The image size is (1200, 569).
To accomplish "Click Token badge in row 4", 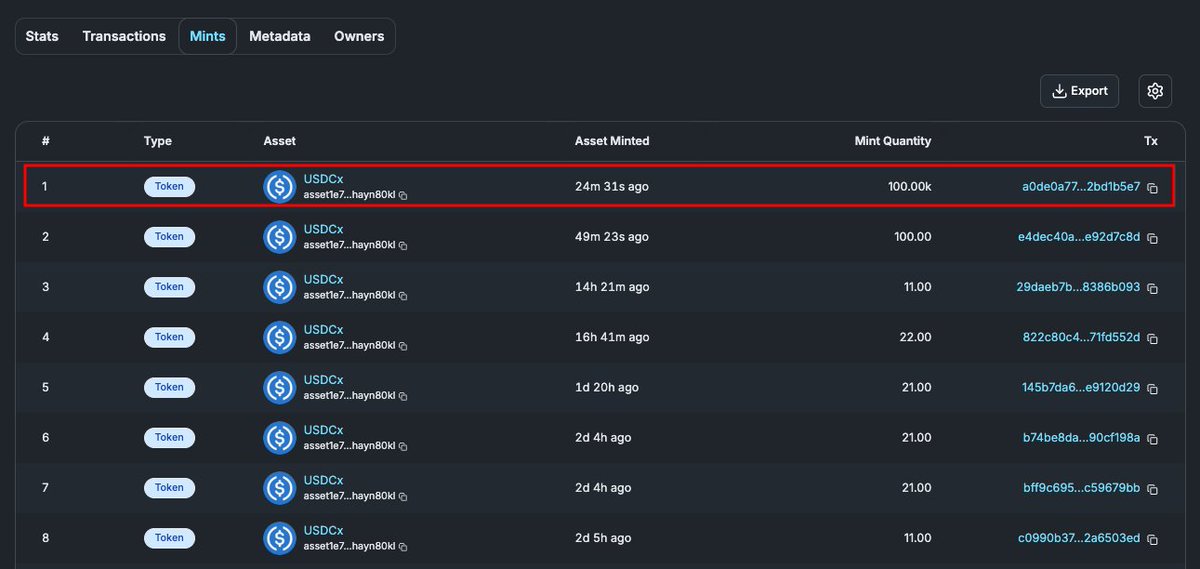I will click(x=169, y=337).
